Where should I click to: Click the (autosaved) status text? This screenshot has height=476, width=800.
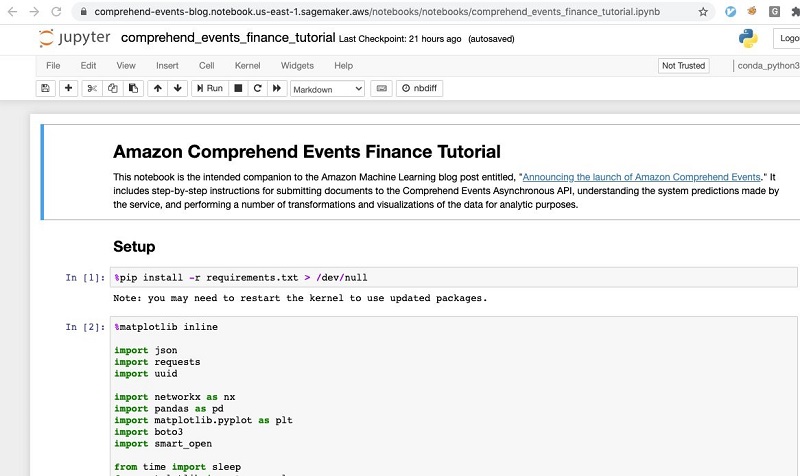pos(491,39)
